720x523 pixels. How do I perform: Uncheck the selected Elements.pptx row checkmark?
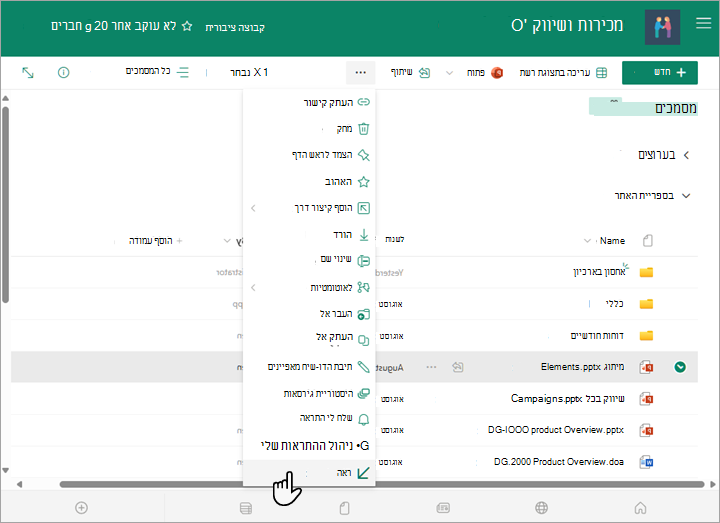[x=680, y=367]
